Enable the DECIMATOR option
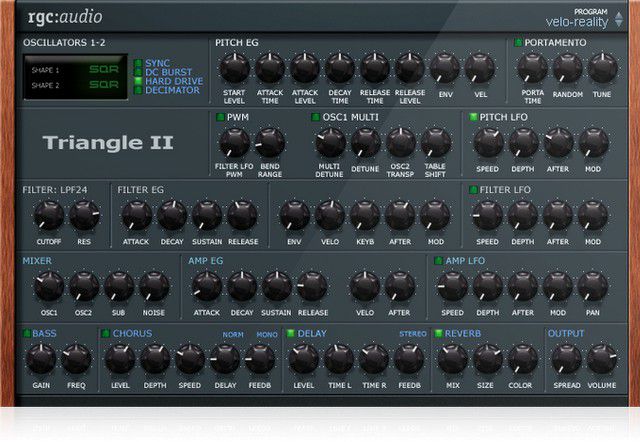 (138, 90)
